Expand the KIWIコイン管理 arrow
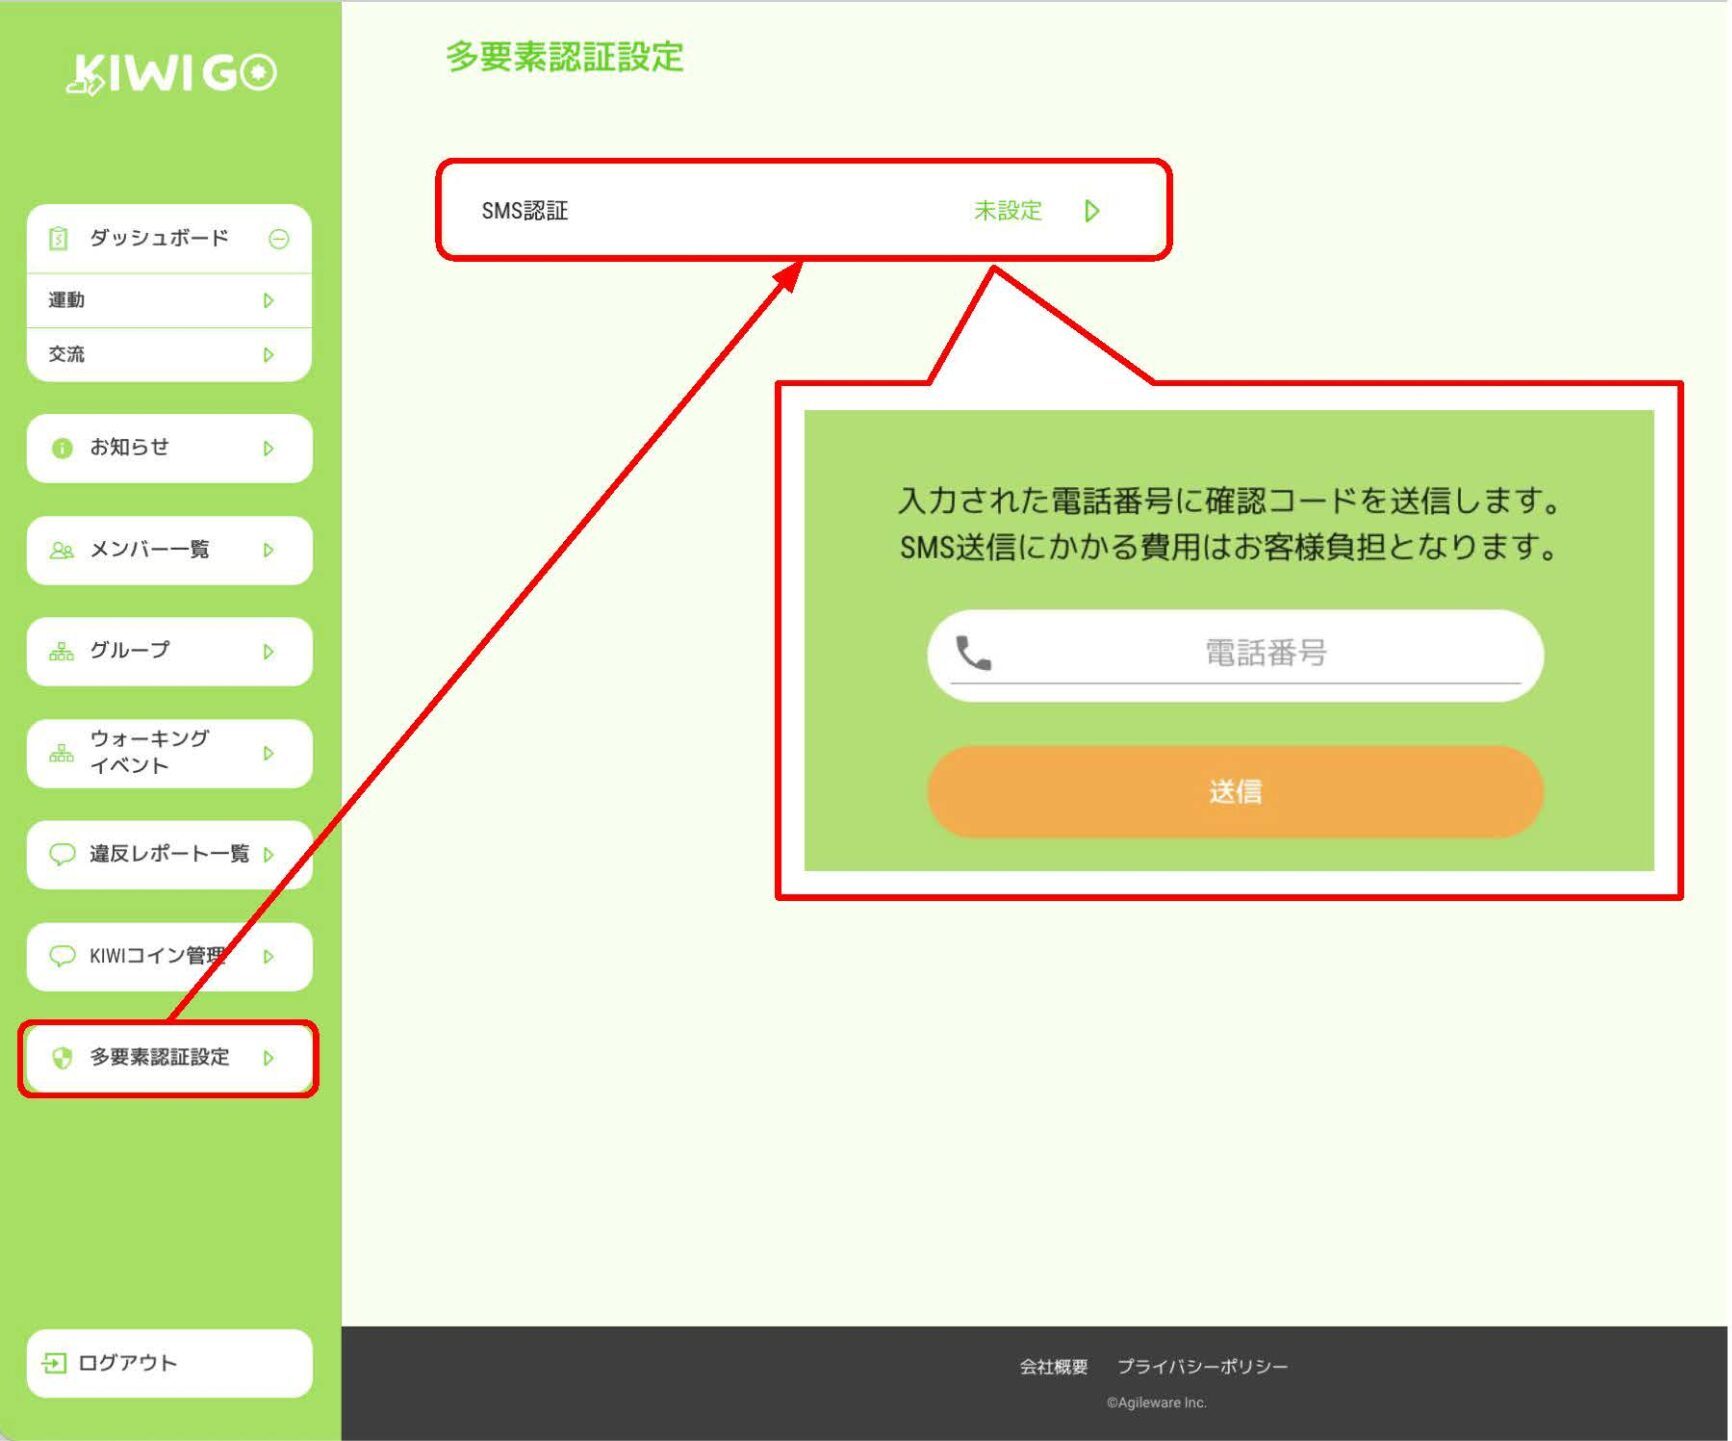Screen dimensions: 1732x1441 pyautogui.click(x=268, y=957)
